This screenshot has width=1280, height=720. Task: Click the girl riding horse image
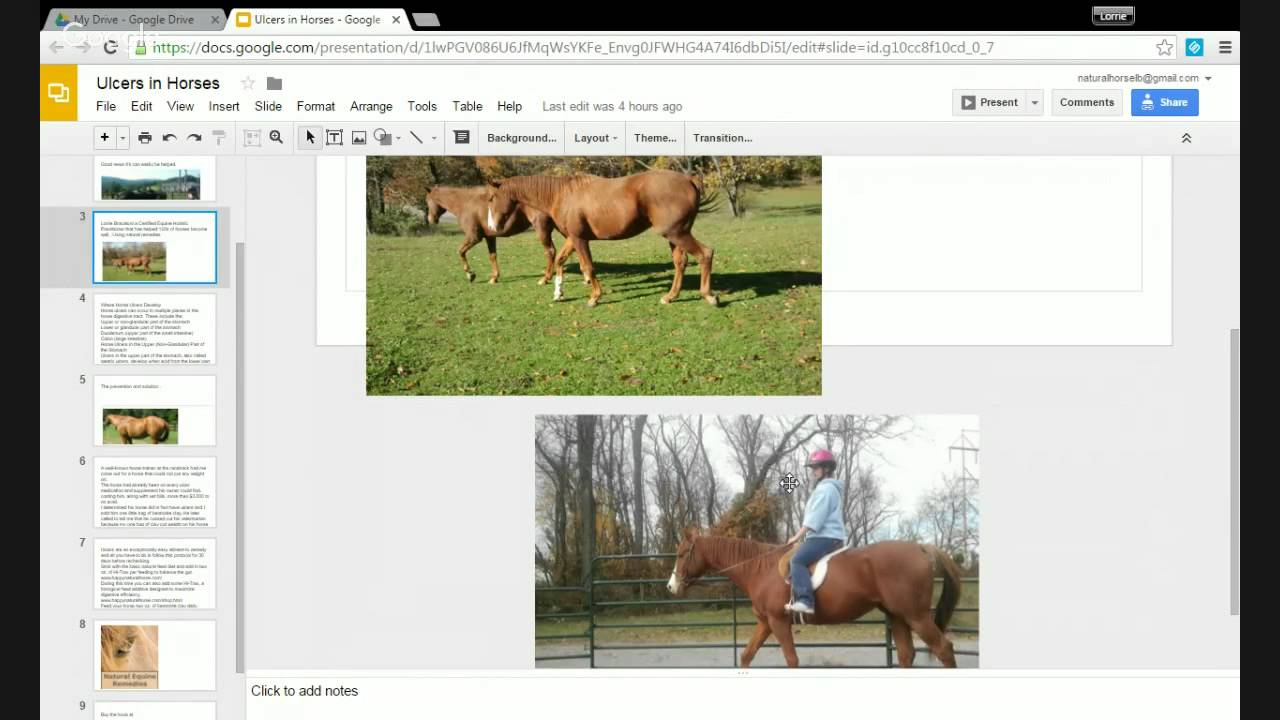(x=757, y=541)
